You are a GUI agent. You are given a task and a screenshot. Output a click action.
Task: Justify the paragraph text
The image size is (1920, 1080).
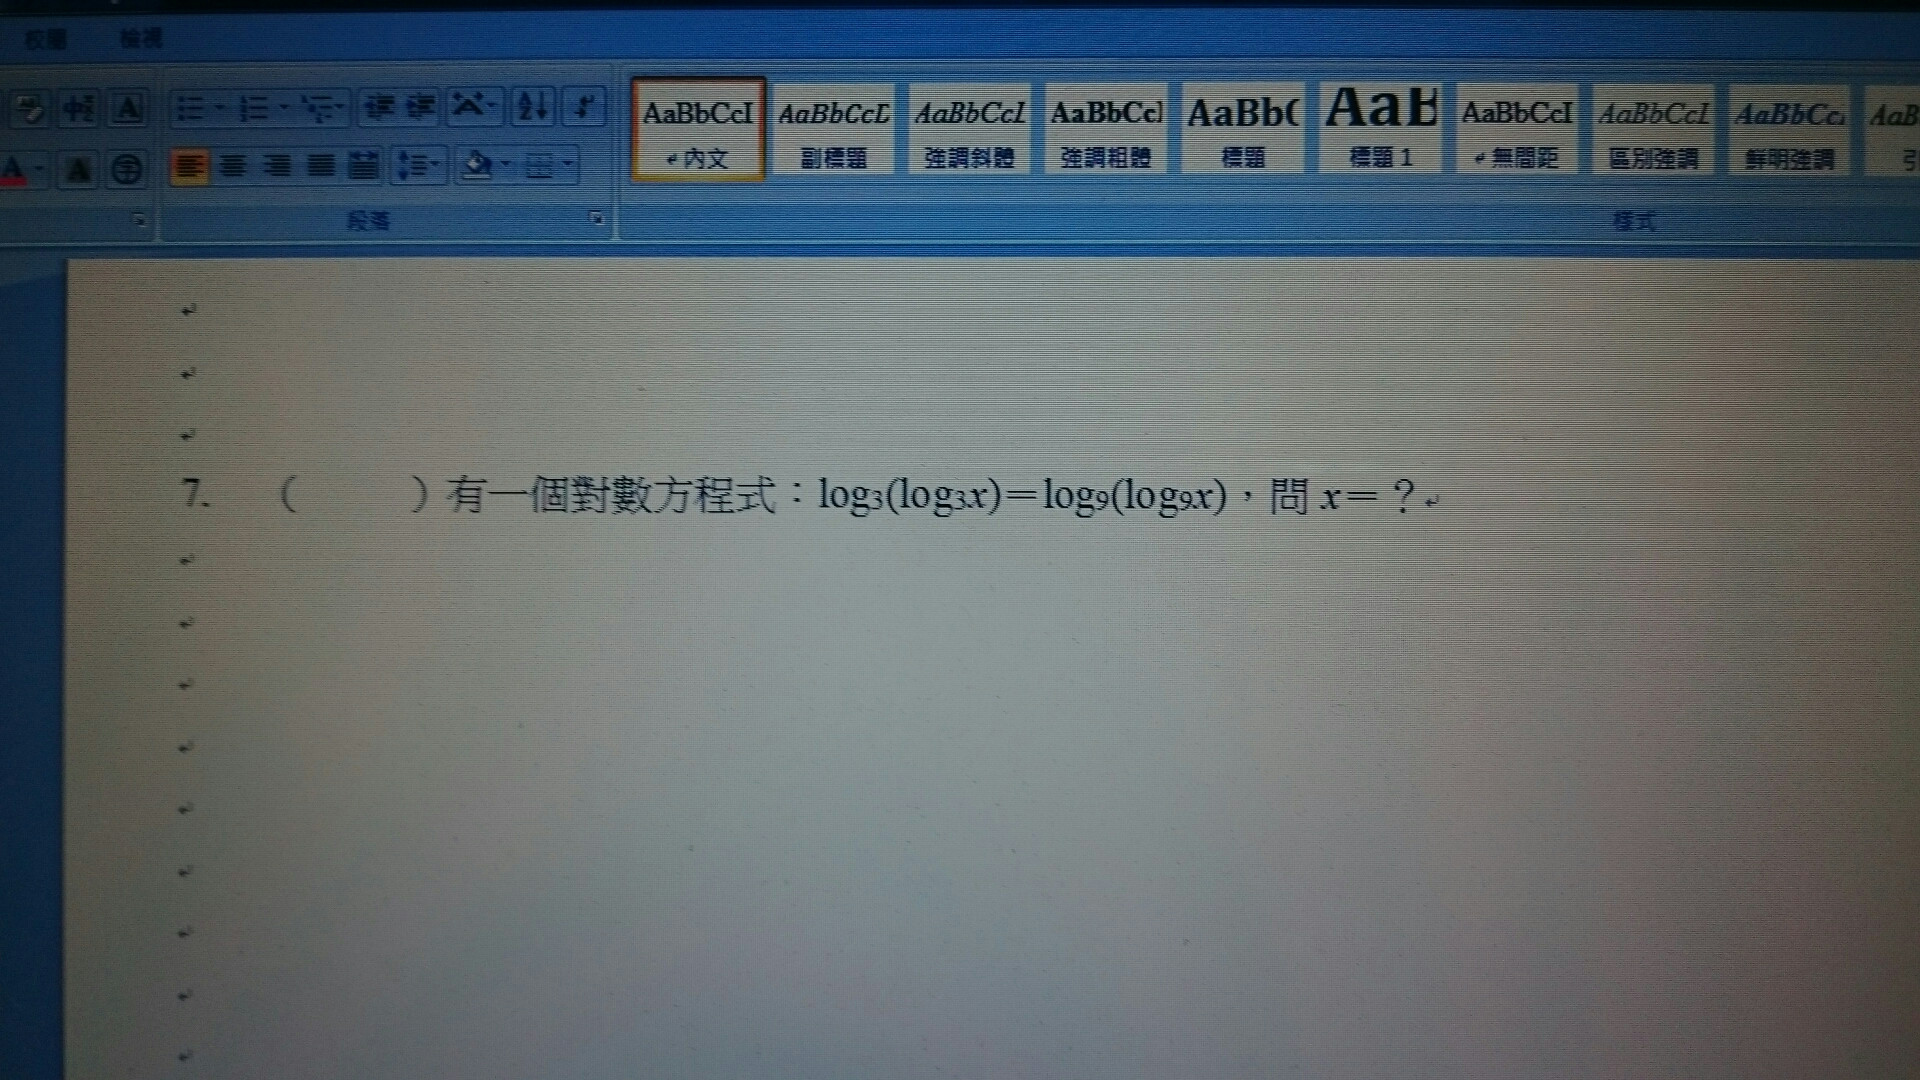pyautogui.click(x=320, y=166)
